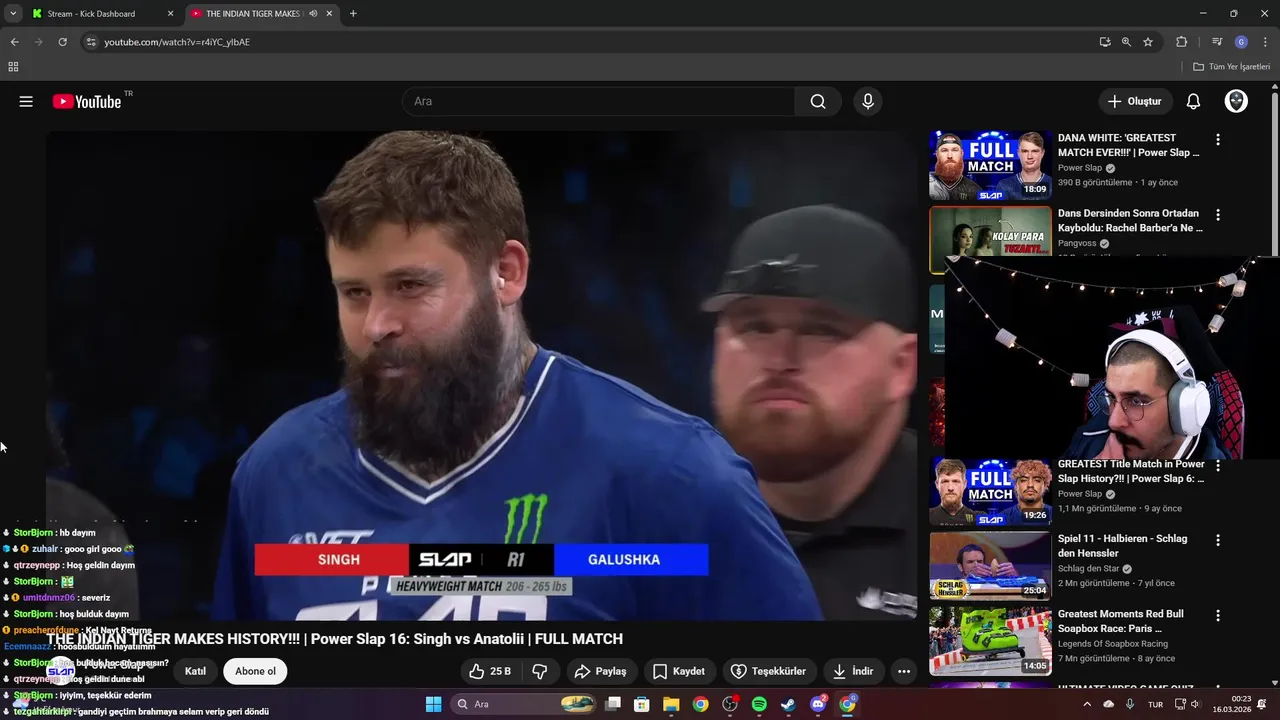Dislike the video with thumbs down
1280x720 pixels.
pos(540,671)
